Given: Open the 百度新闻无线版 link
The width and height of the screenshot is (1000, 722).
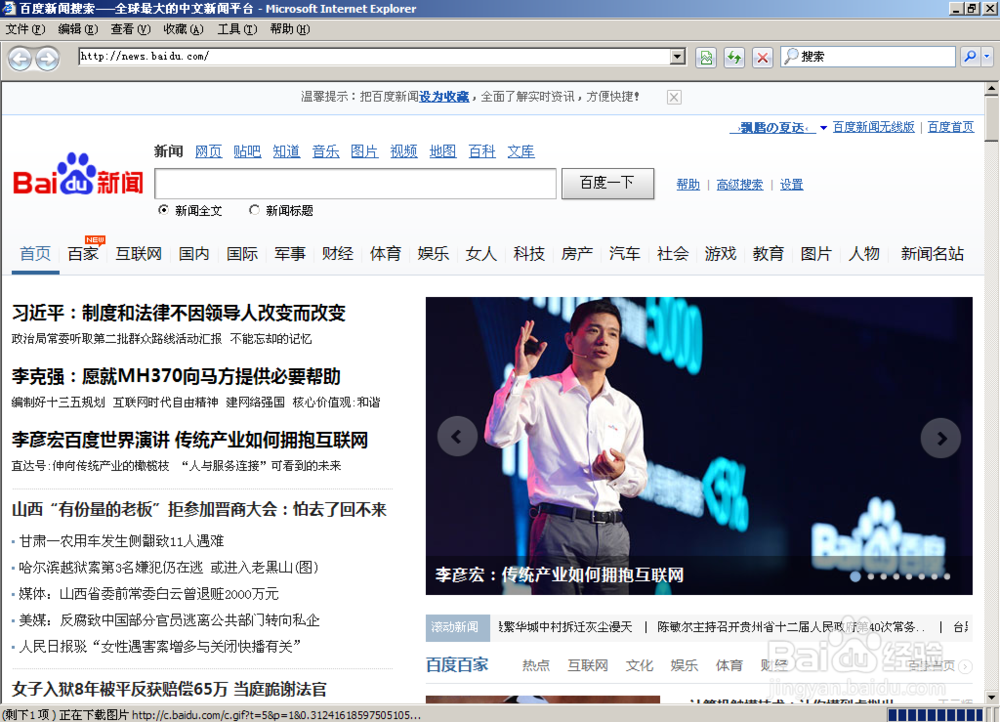Looking at the screenshot, I should (x=873, y=127).
